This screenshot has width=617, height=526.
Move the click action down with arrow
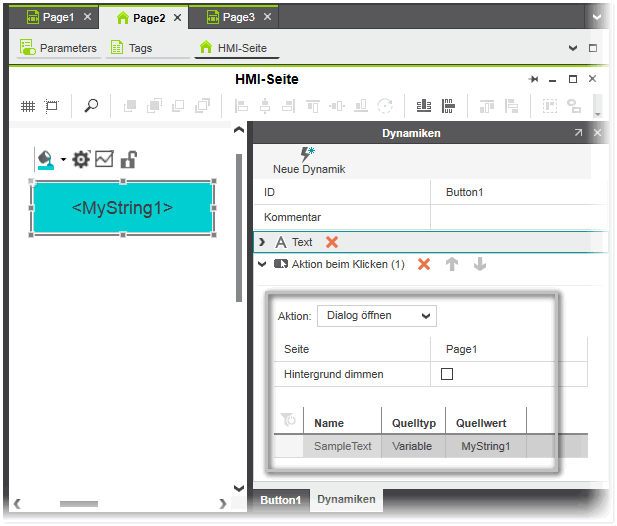click(x=480, y=265)
